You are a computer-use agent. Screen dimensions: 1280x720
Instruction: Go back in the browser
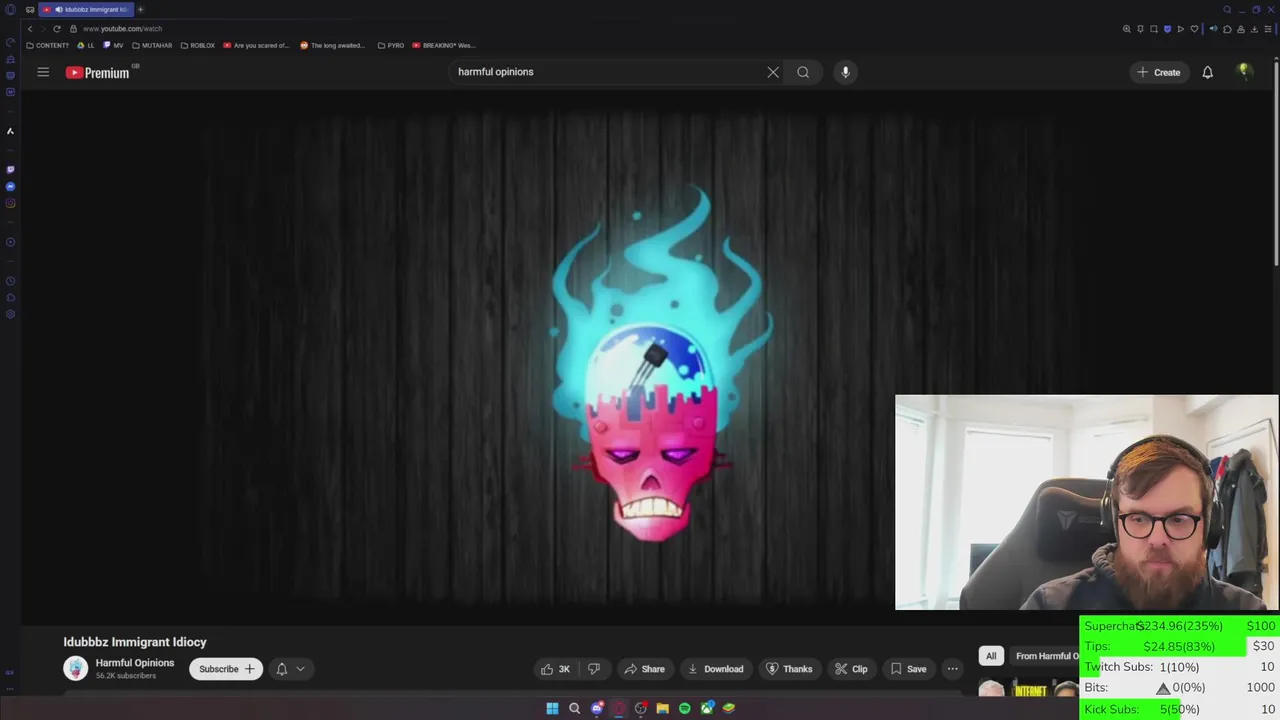[30, 29]
